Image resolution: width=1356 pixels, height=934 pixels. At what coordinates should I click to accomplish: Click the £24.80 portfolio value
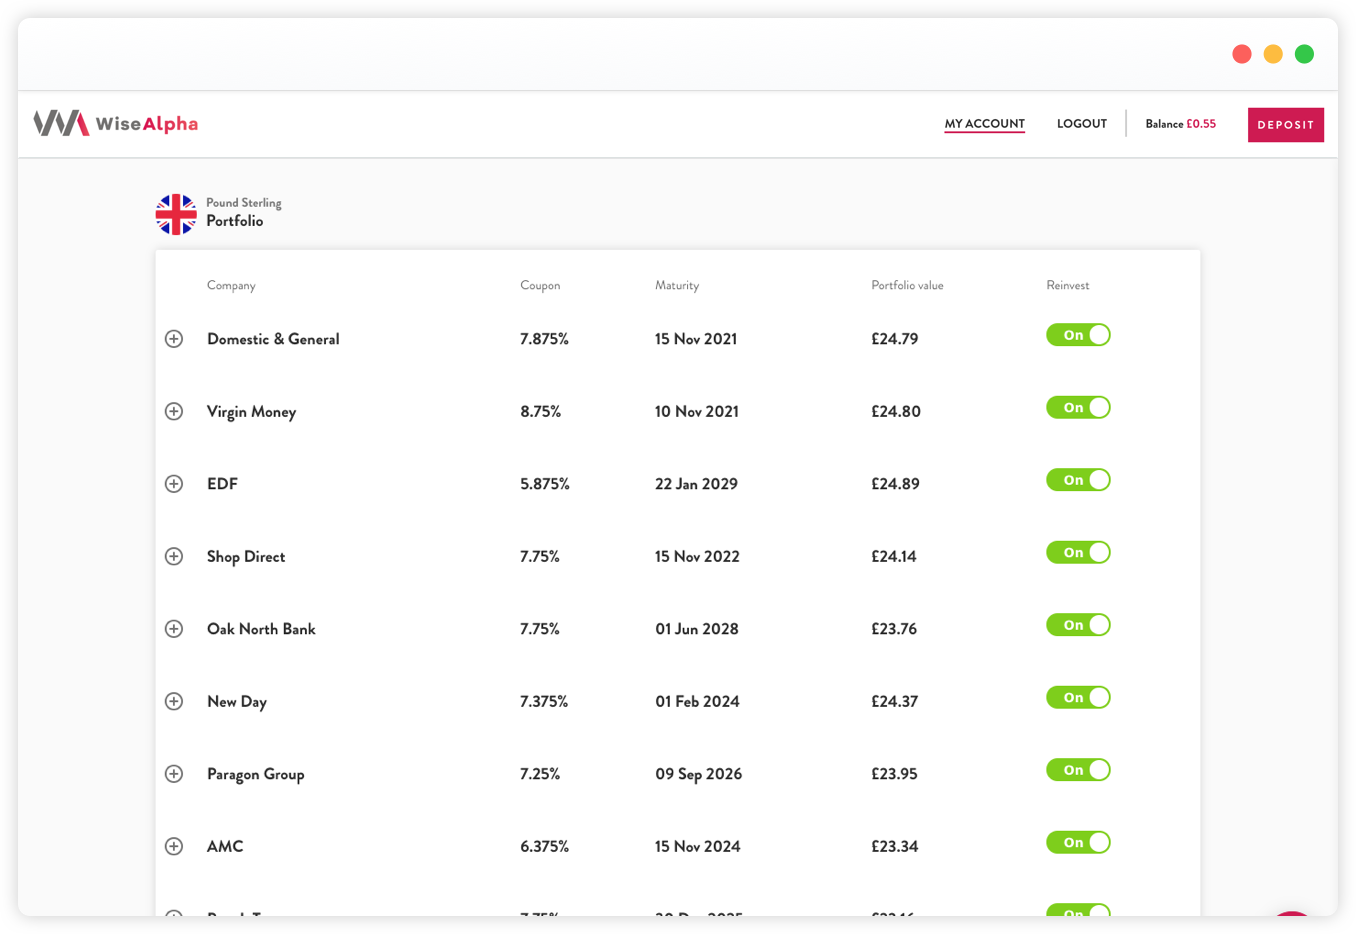pos(896,411)
